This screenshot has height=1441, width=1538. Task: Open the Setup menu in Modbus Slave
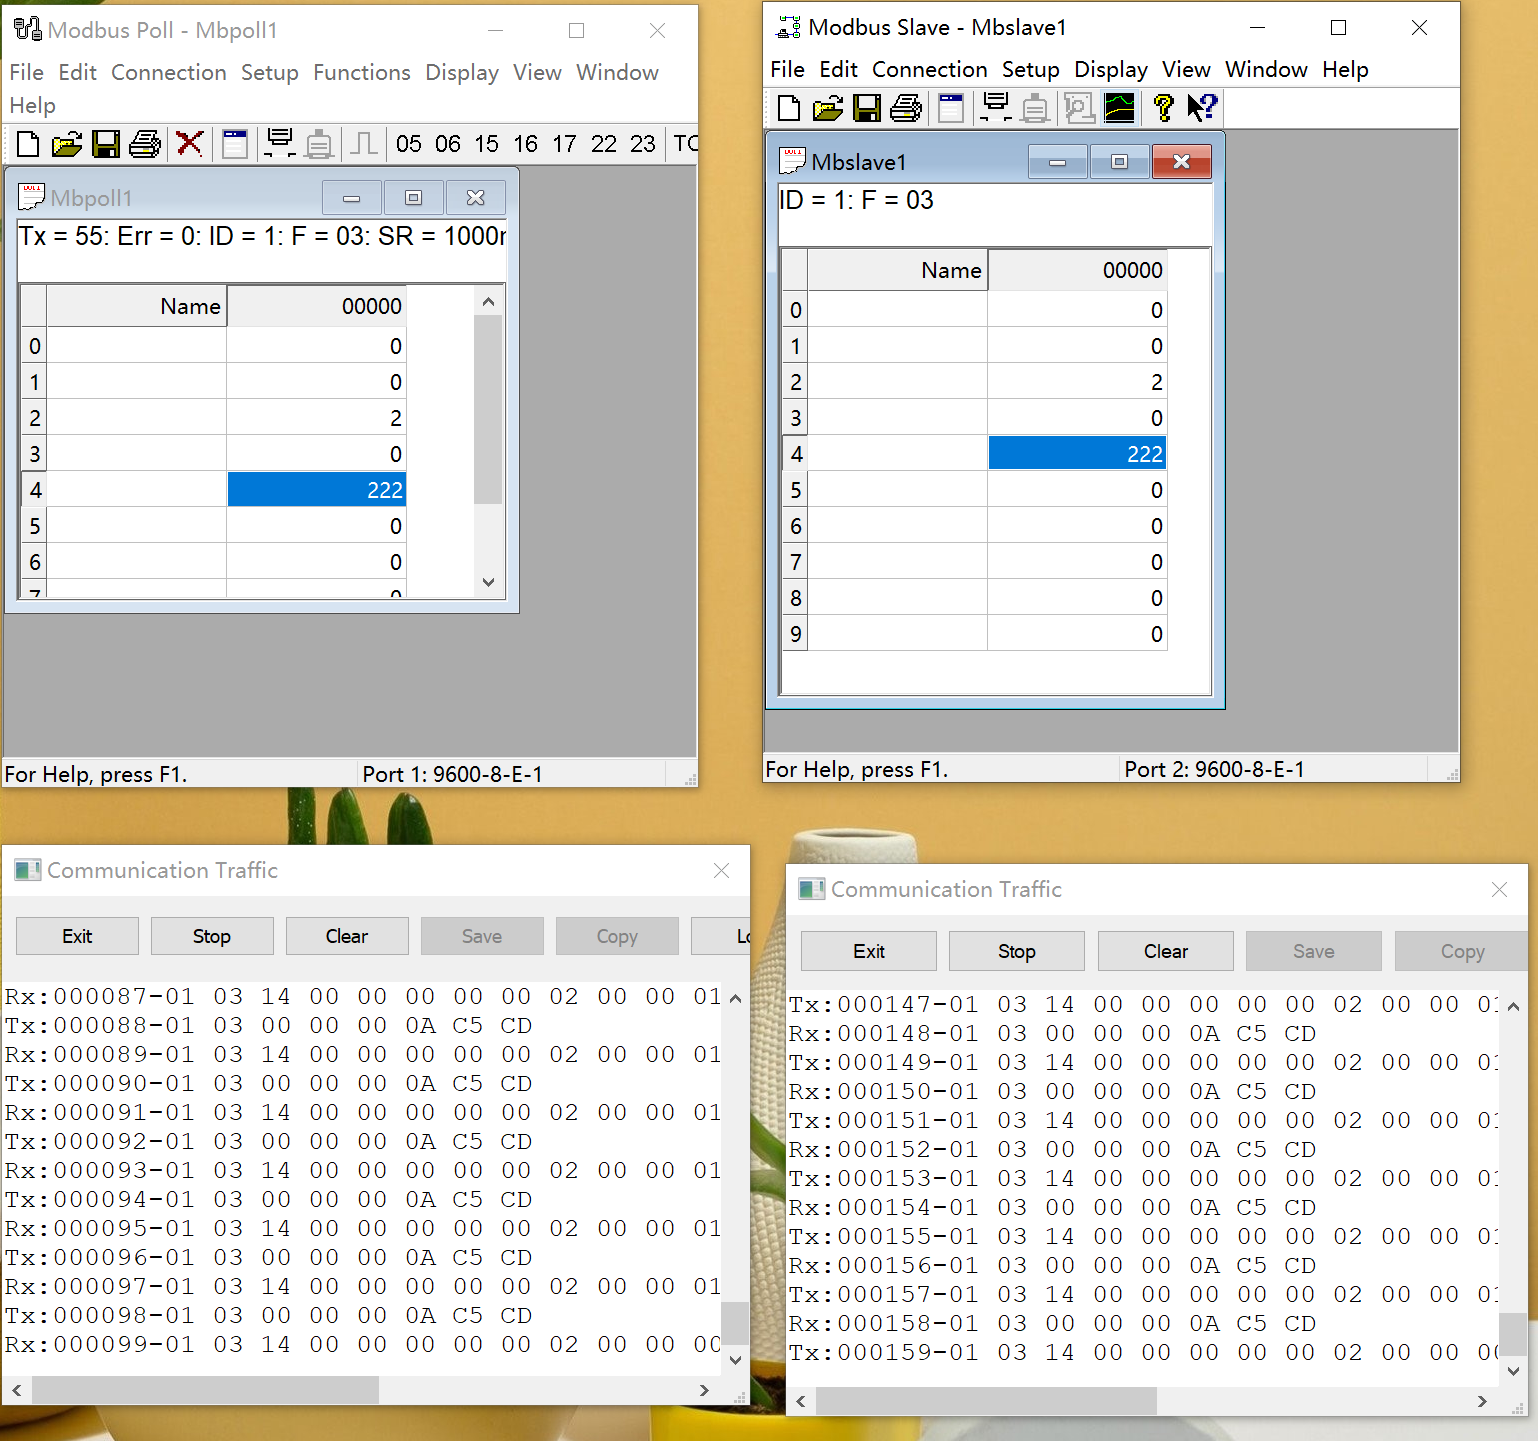[1031, 69]
